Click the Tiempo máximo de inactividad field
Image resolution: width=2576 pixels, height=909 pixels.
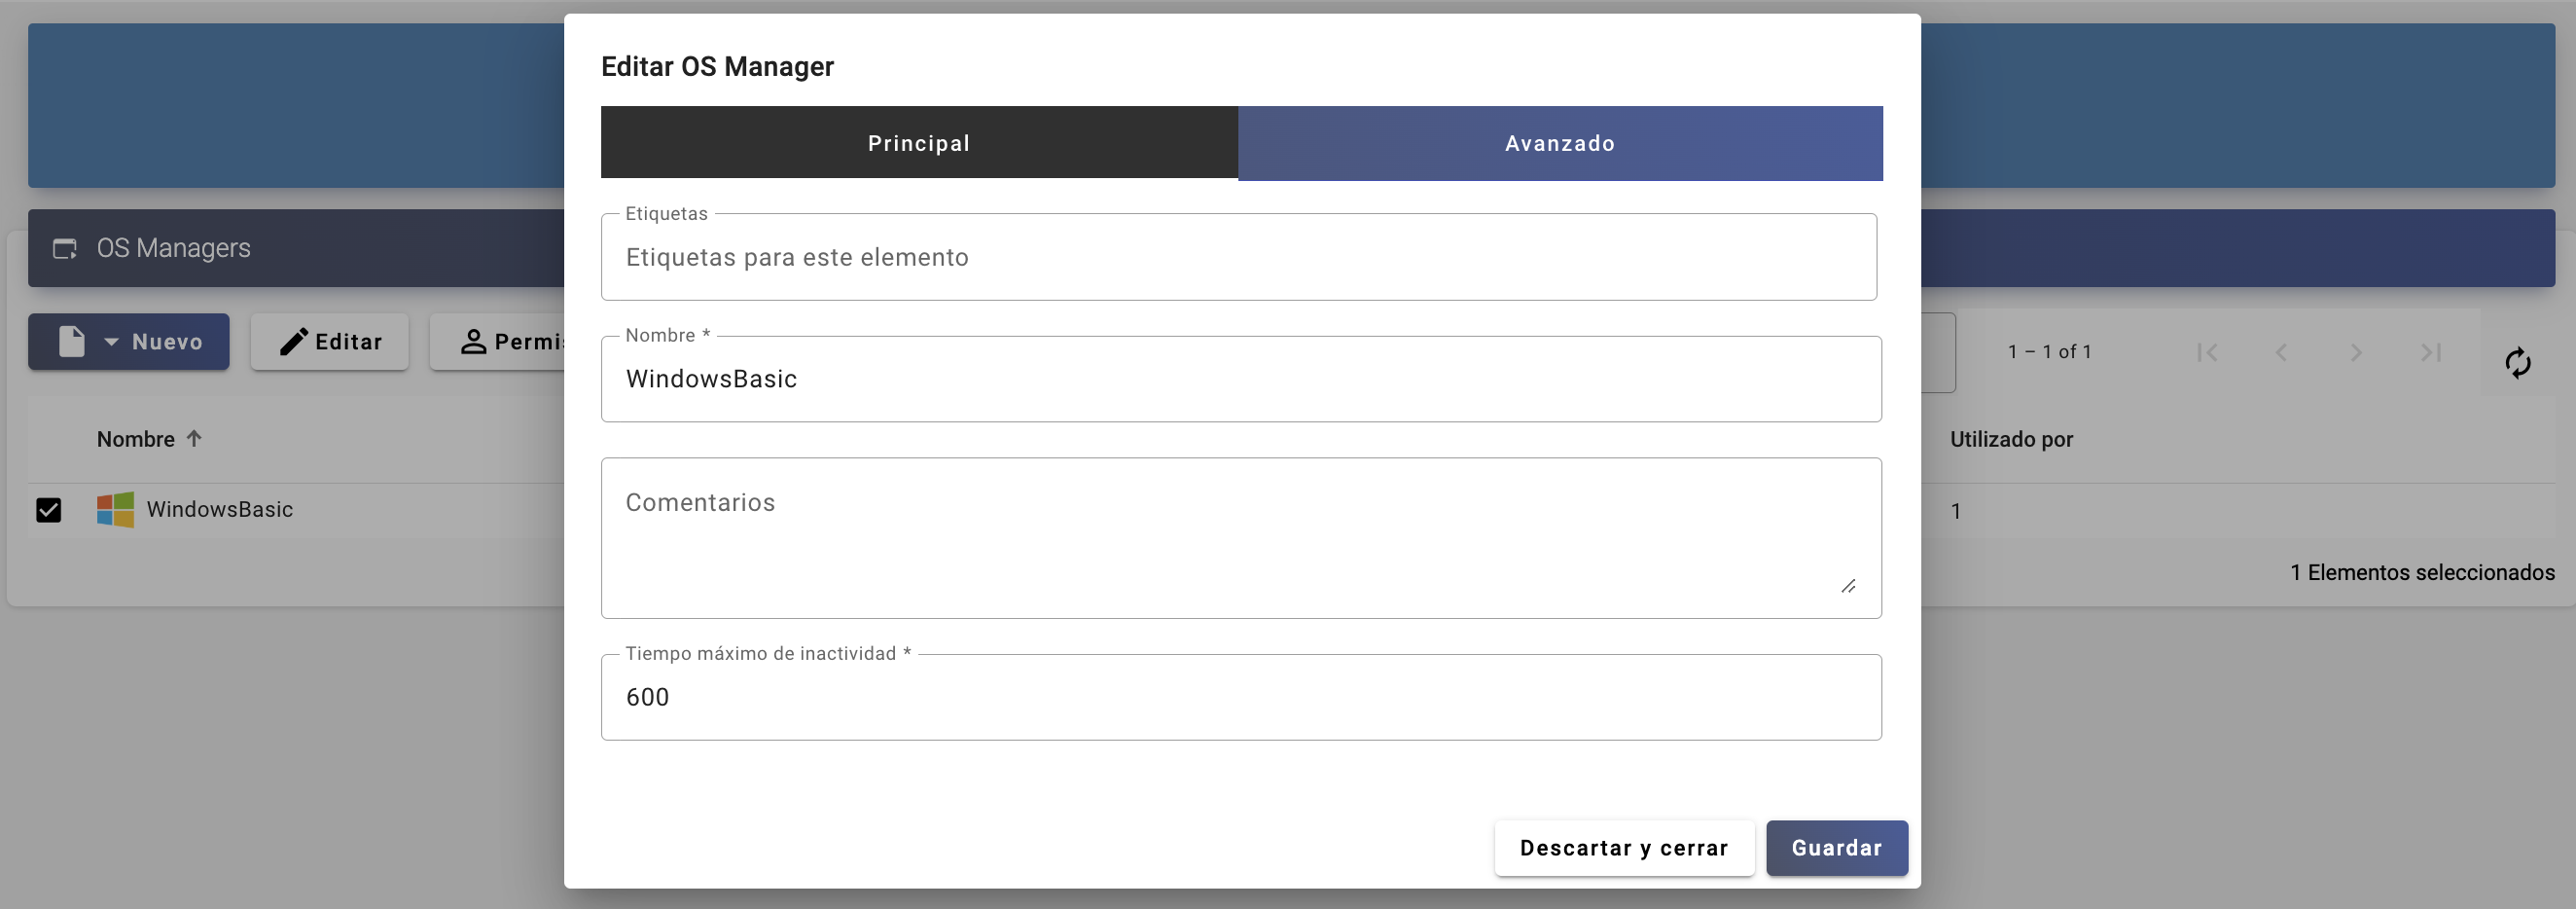click(x=1240, y=697)
